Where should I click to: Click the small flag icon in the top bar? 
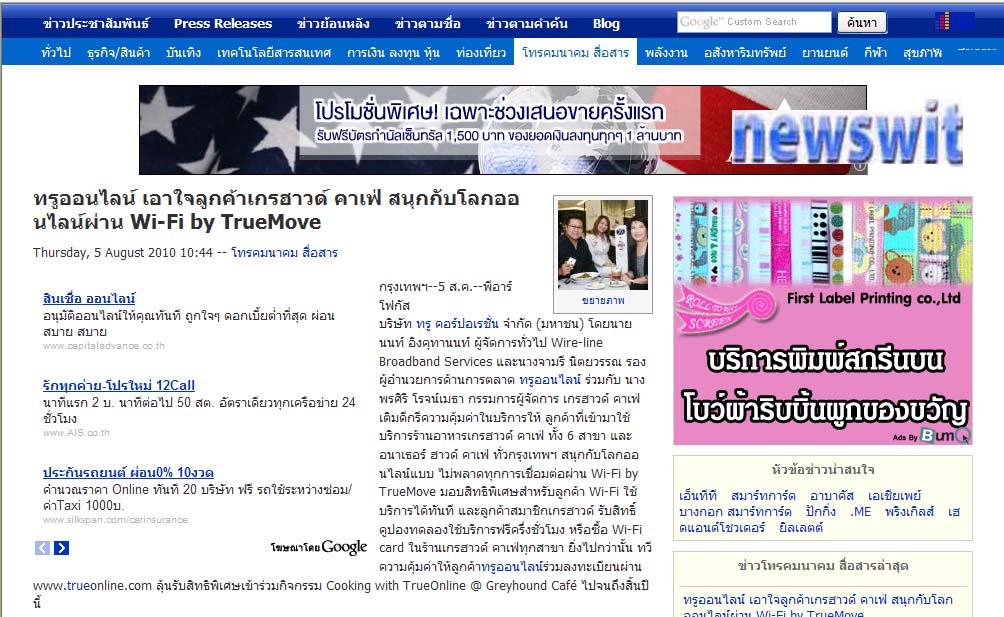click(x=943, y=21)
